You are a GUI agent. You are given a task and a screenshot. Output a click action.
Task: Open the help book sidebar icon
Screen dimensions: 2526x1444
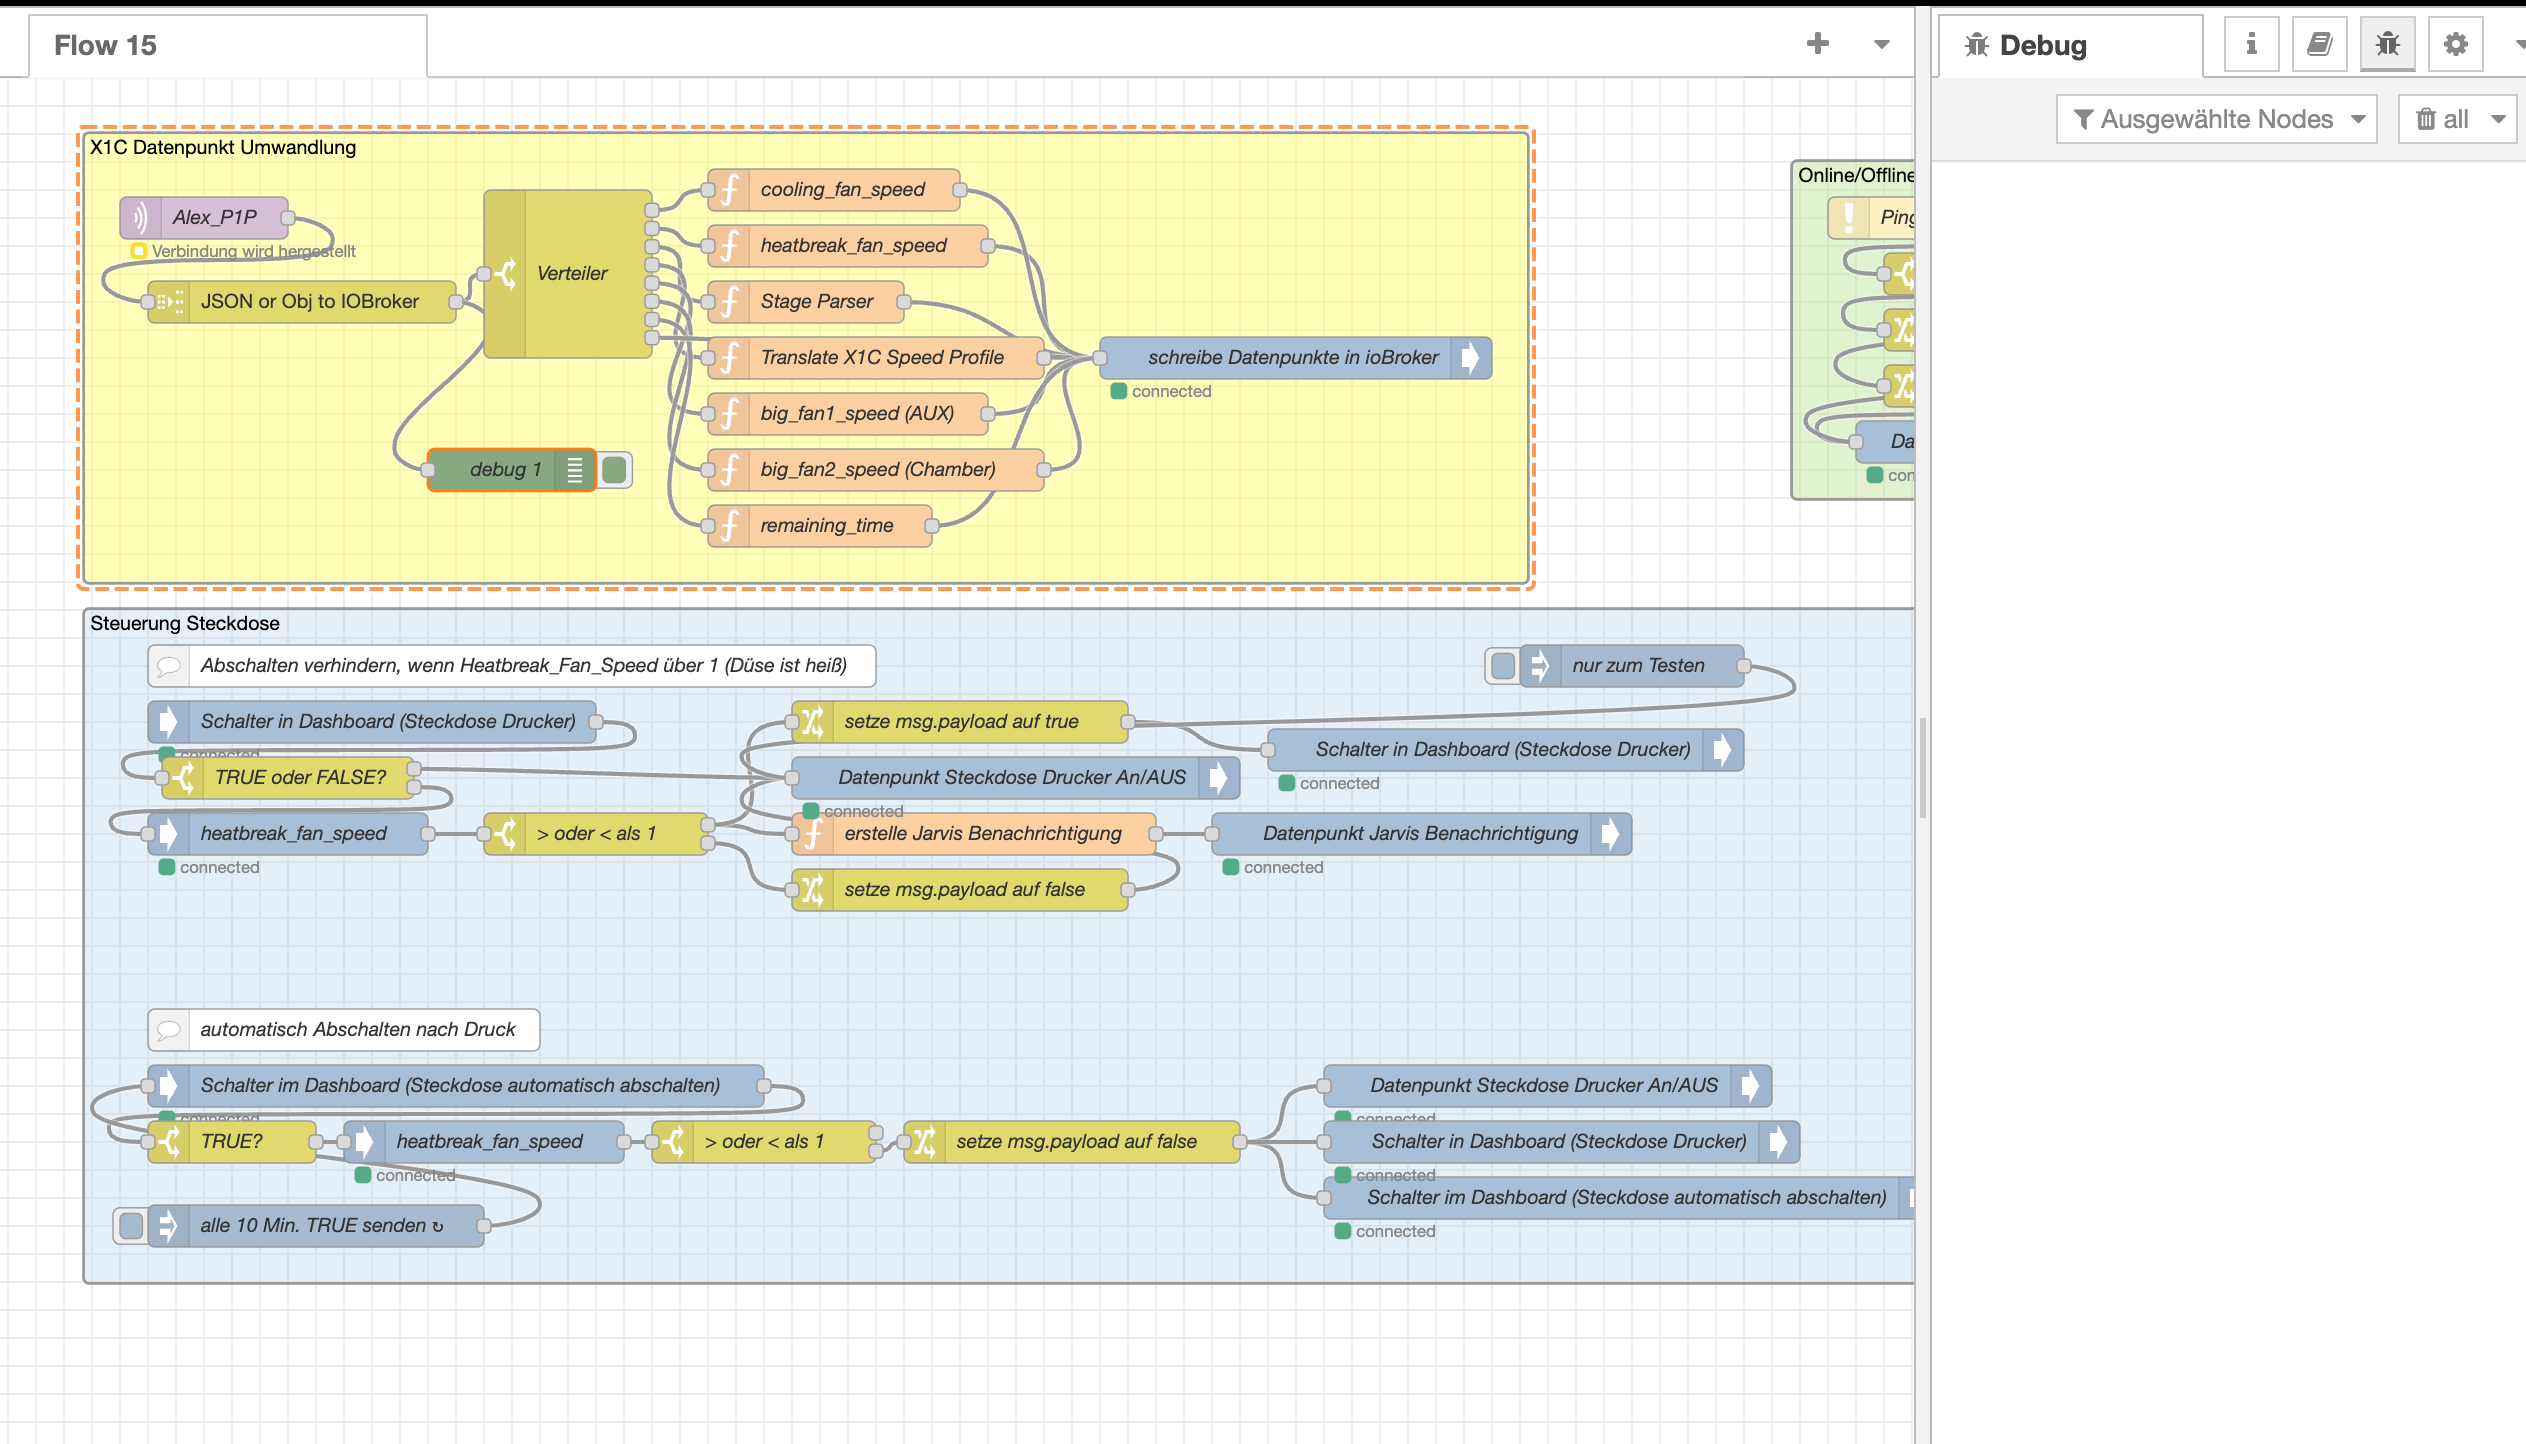pyautogui.click(x=2319, y=44)
